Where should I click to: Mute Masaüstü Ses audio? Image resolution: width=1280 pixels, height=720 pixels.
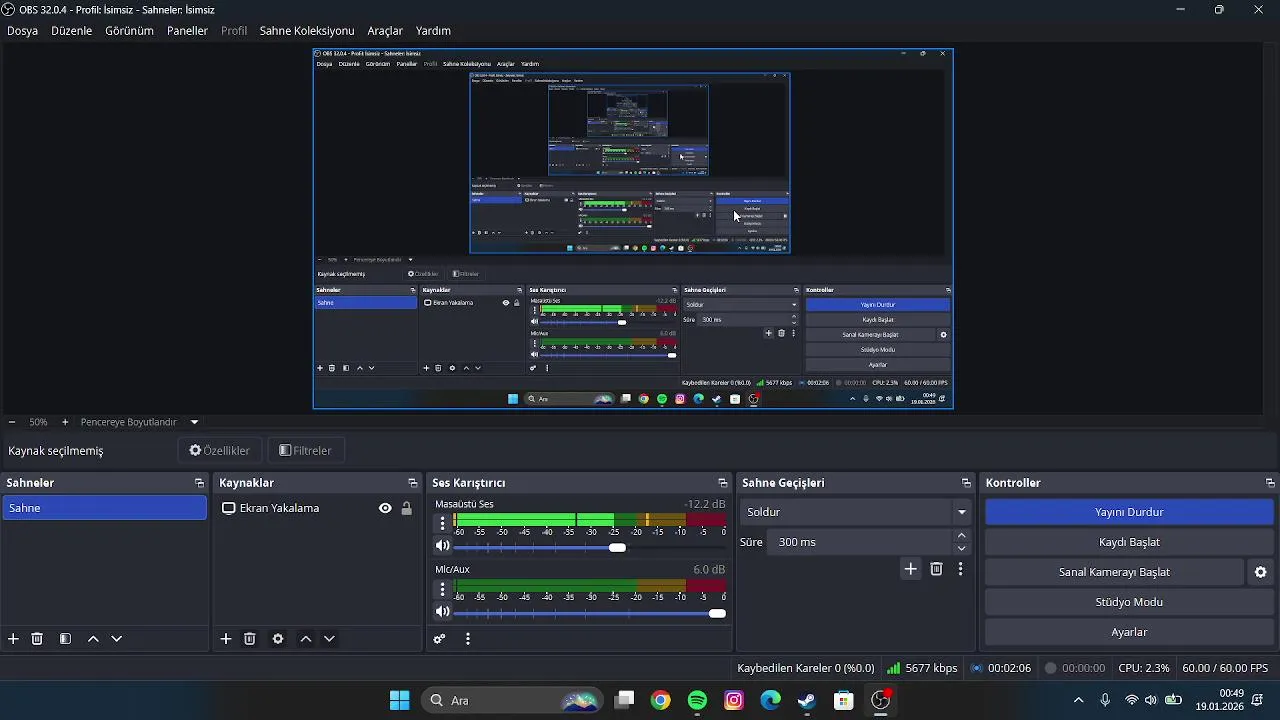pos(443,546)
